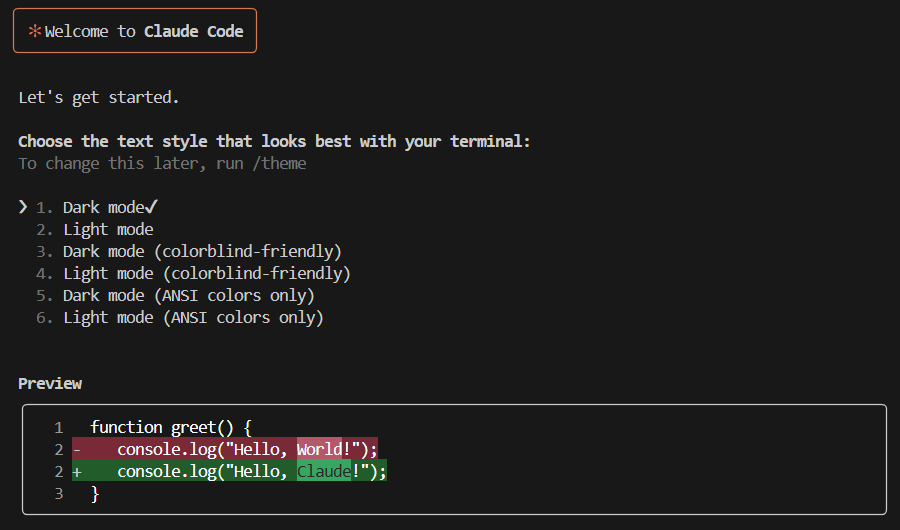Pick "5. Dark mode (ANSI colors only)"

click(x=175, y=296)
